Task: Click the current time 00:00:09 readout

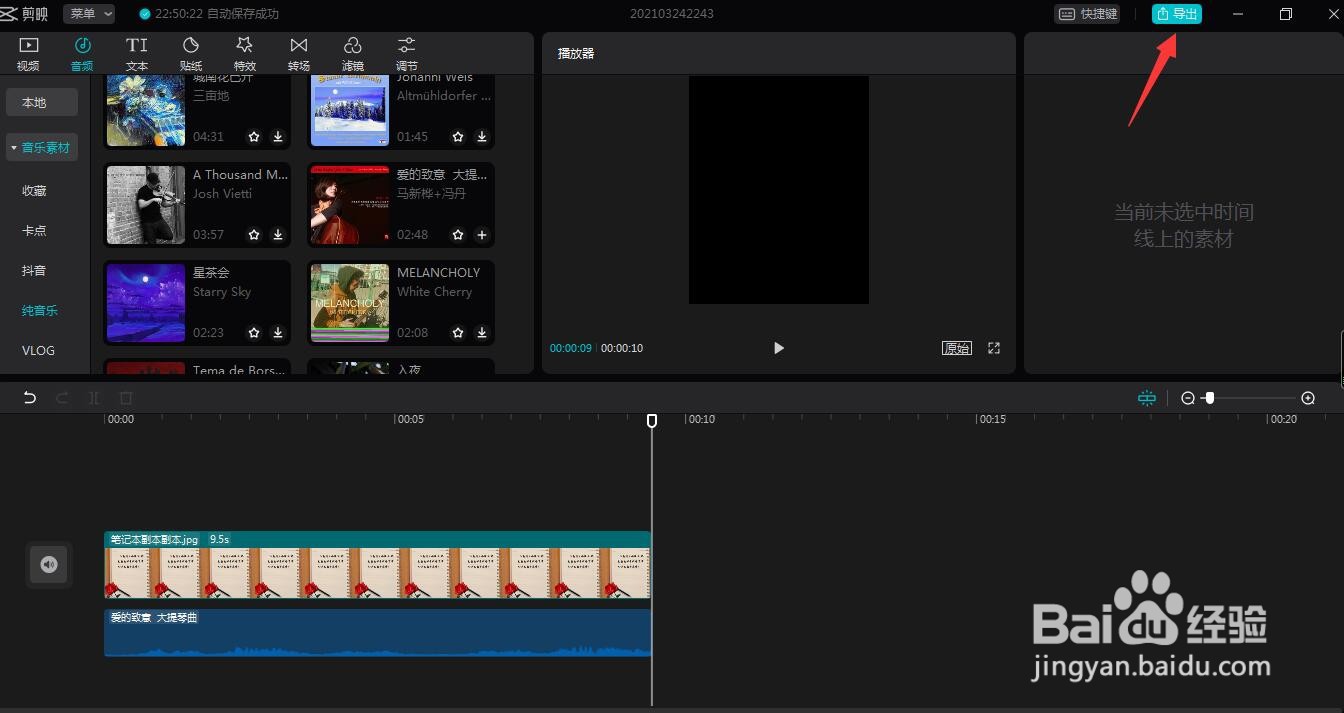Action: 571,348
